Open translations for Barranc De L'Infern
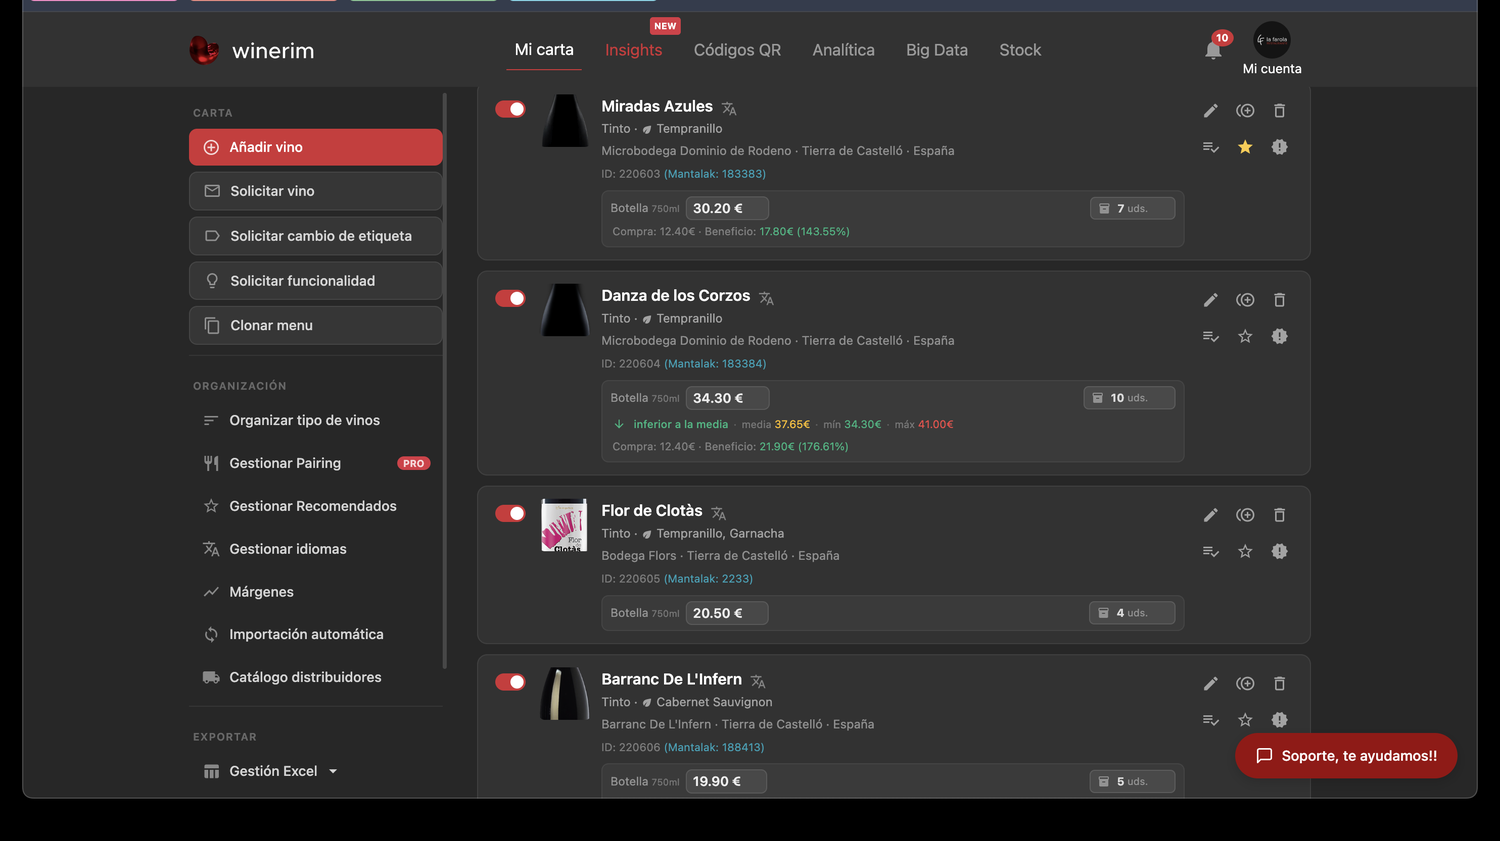The width and height of the screenshot is (1500, 841). (758, 681)
